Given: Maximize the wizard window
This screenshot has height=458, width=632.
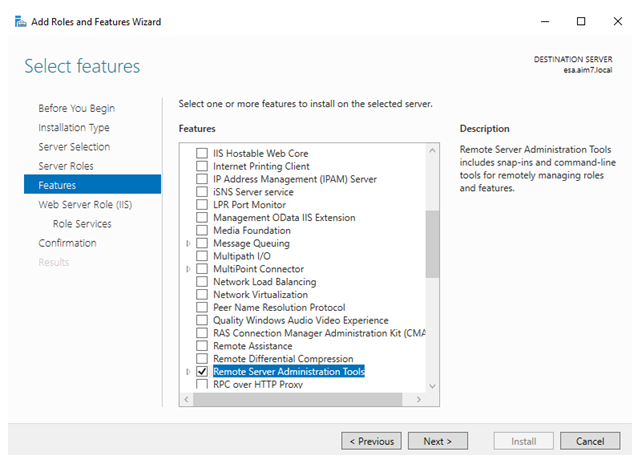Looking at the screenshot, I should pyautogui.click(x=581, y=21).
